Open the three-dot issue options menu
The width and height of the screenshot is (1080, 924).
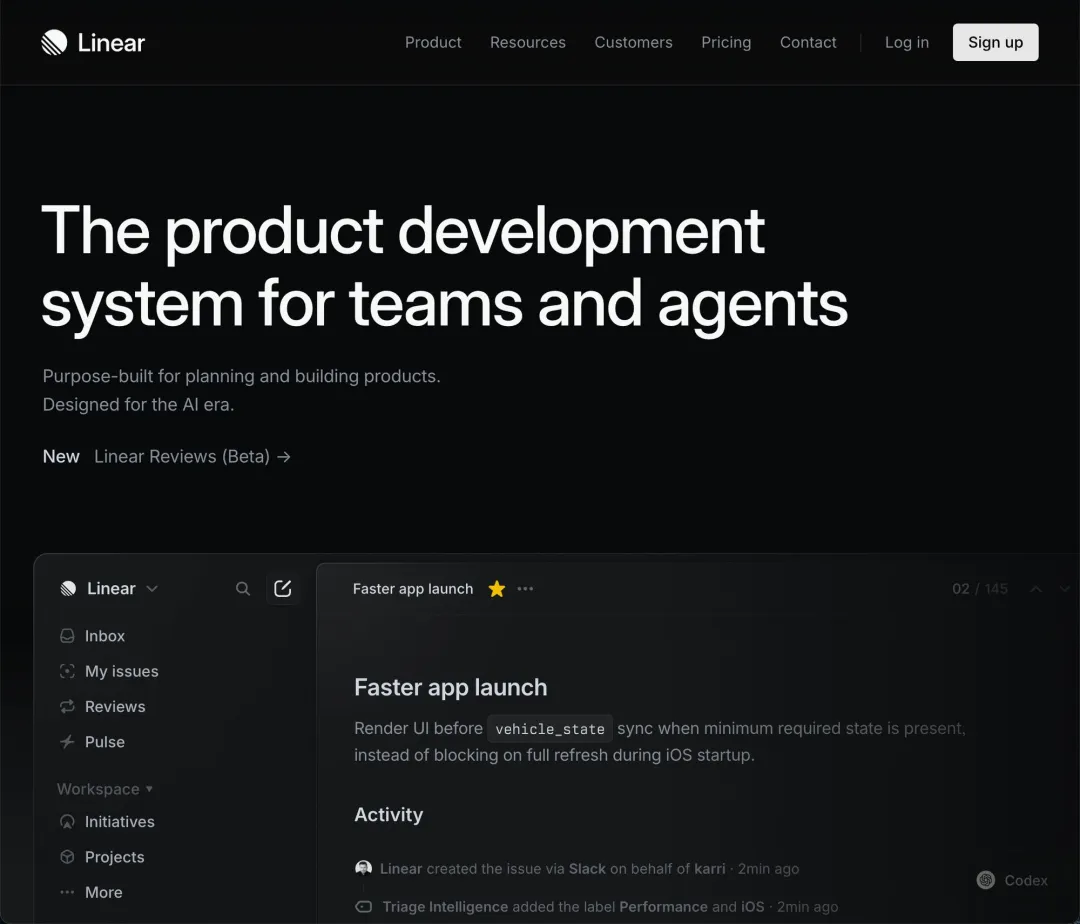click(526, 589)
